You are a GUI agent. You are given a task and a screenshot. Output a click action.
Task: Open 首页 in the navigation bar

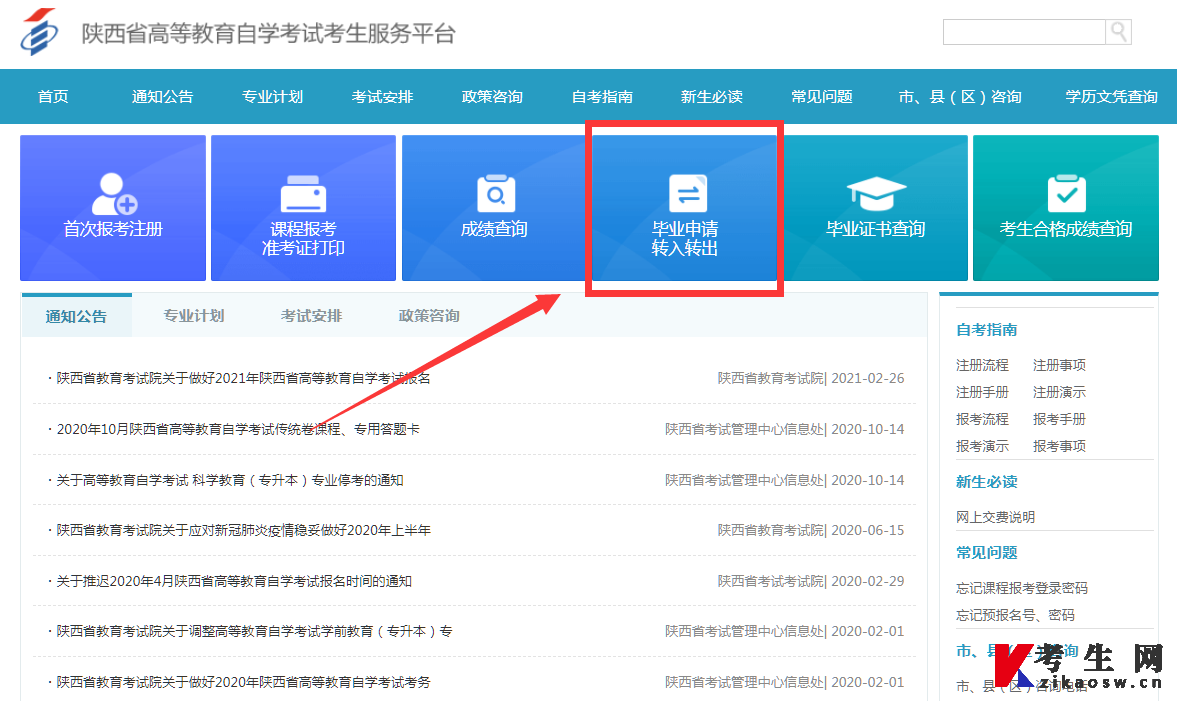(53, 97)
